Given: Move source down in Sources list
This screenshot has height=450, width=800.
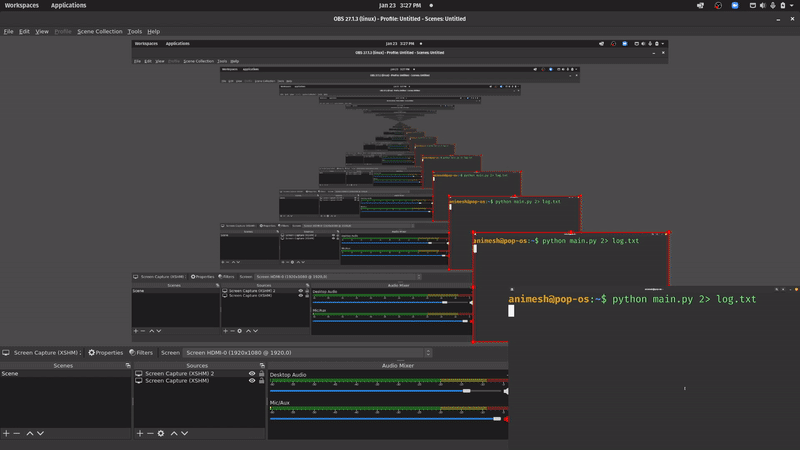Looking at the screenshot, I should point(185,433).
